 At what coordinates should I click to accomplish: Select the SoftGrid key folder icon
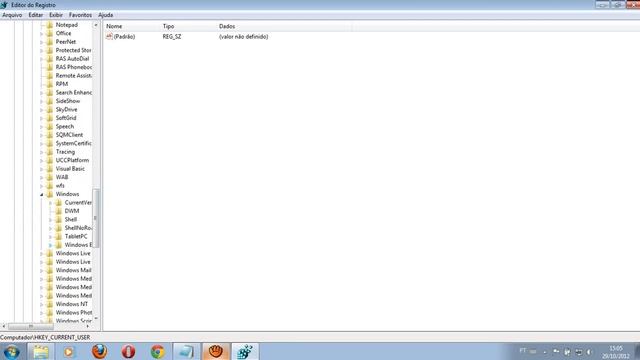50,118
